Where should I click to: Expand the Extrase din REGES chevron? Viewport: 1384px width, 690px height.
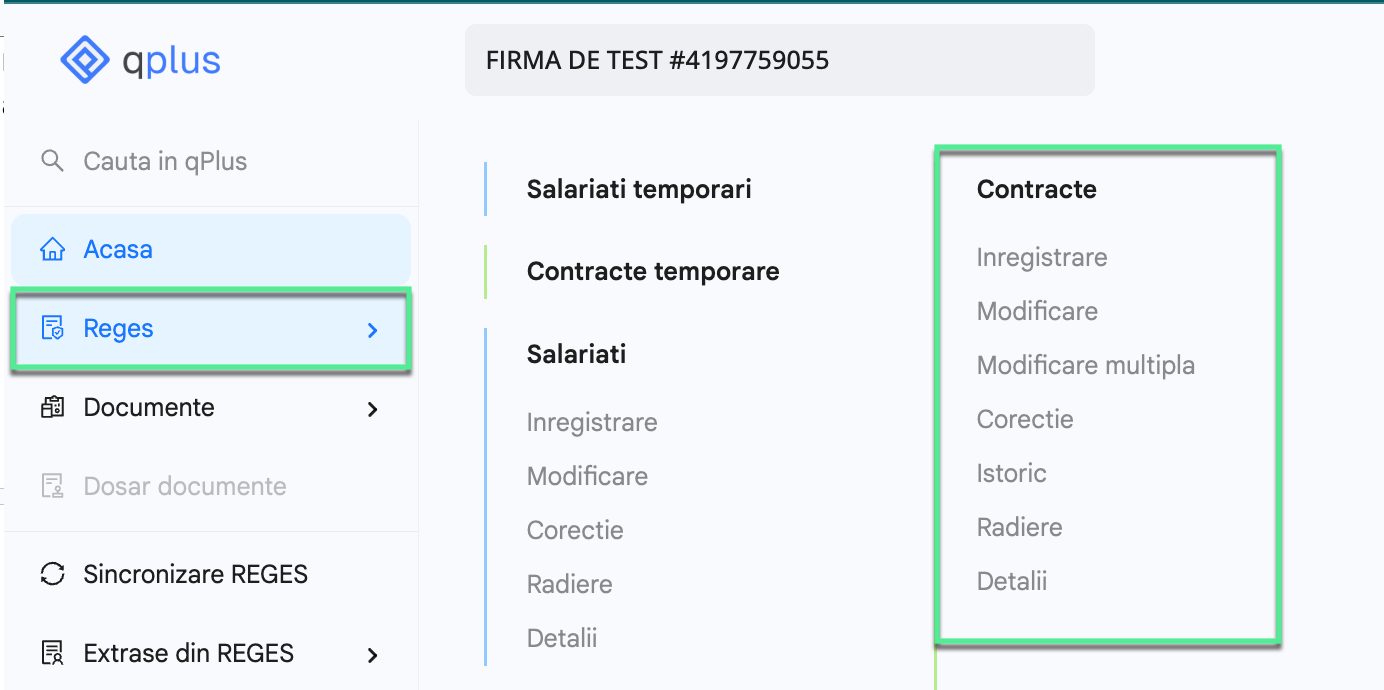372,656
